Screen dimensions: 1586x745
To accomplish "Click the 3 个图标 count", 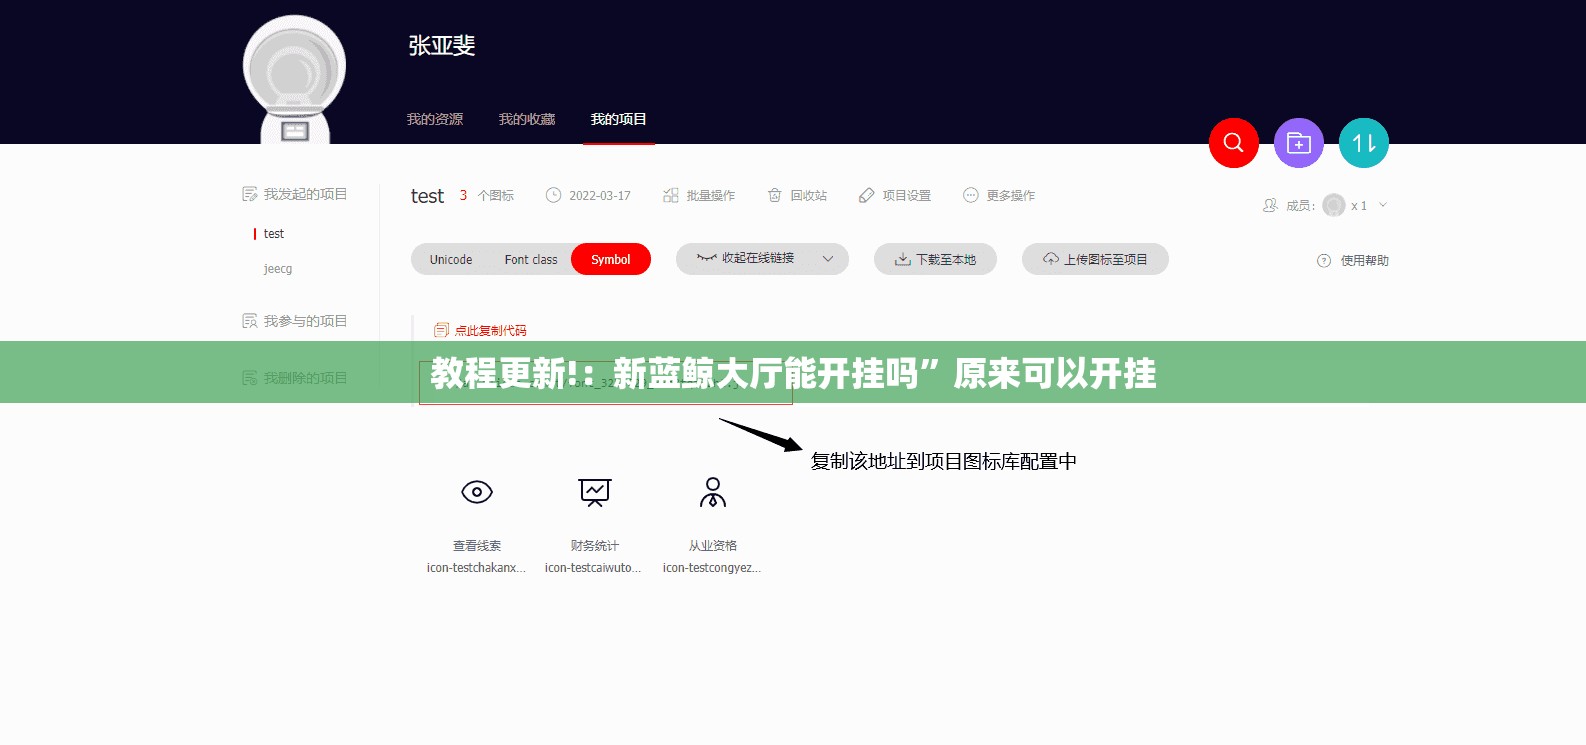I will (x=486, y=195).
